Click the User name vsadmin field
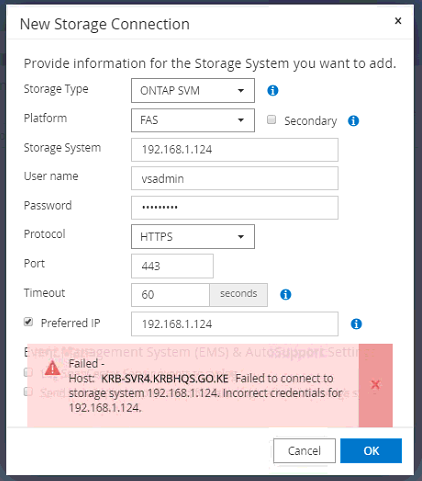The image size is (422, 481). 235,179
